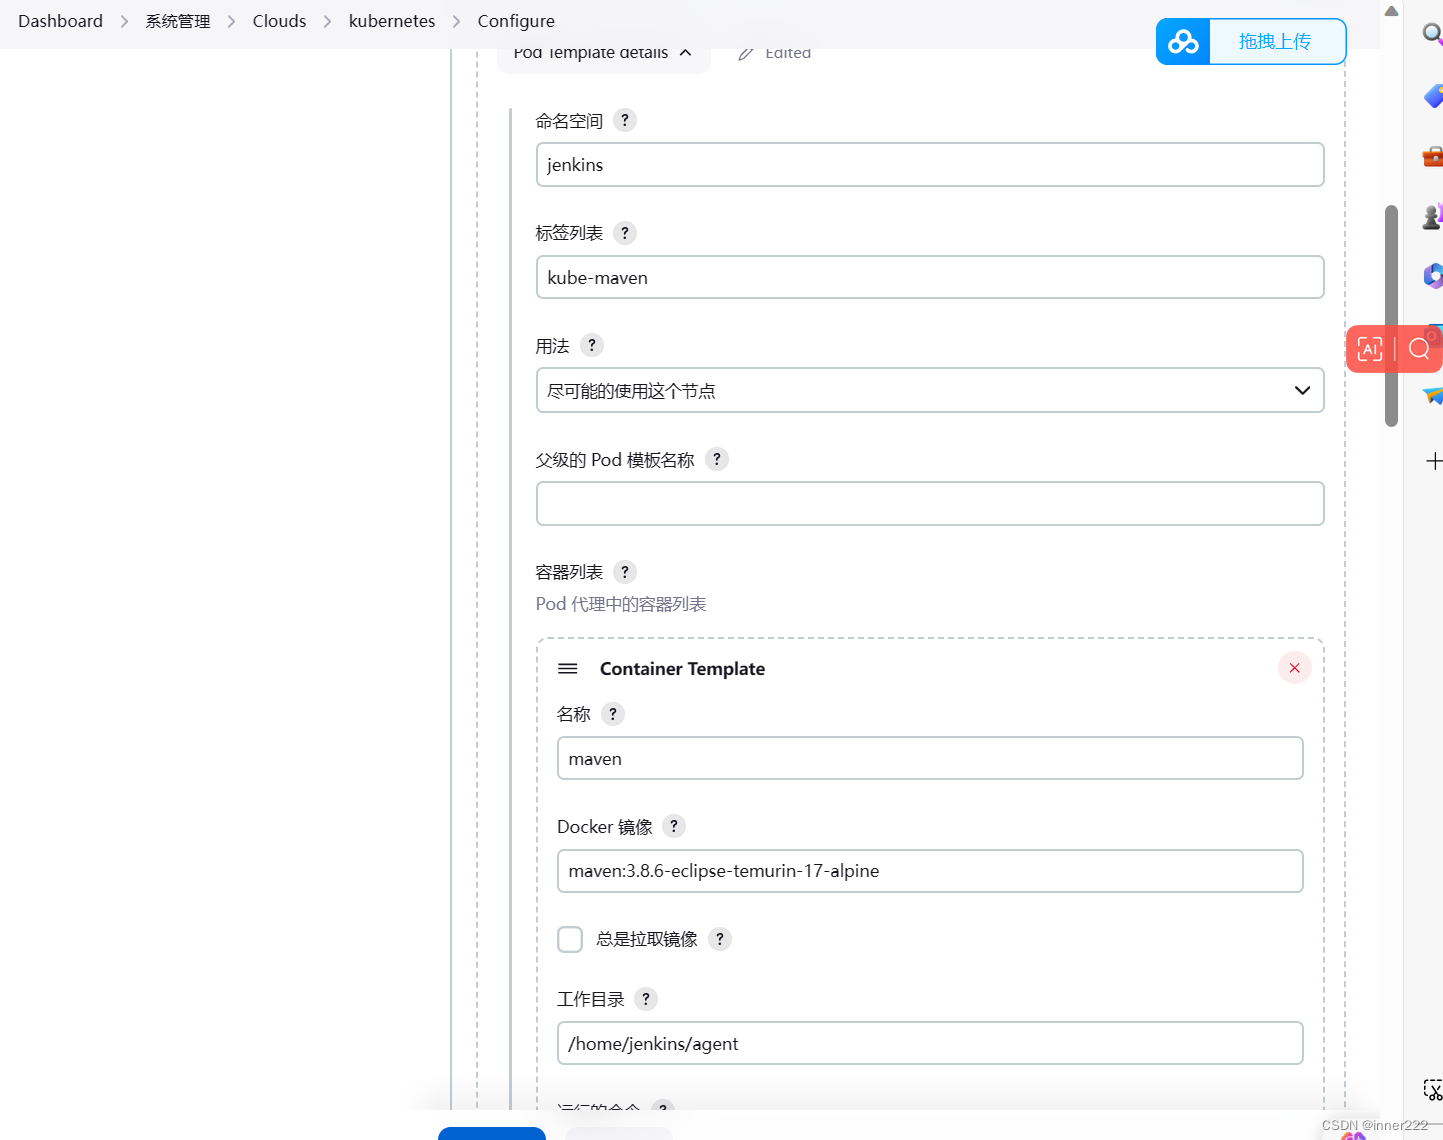Screen dimensions: 1443x1140
Task: Open help for Docker 镜像 field
Action: (x=674, y=826)
